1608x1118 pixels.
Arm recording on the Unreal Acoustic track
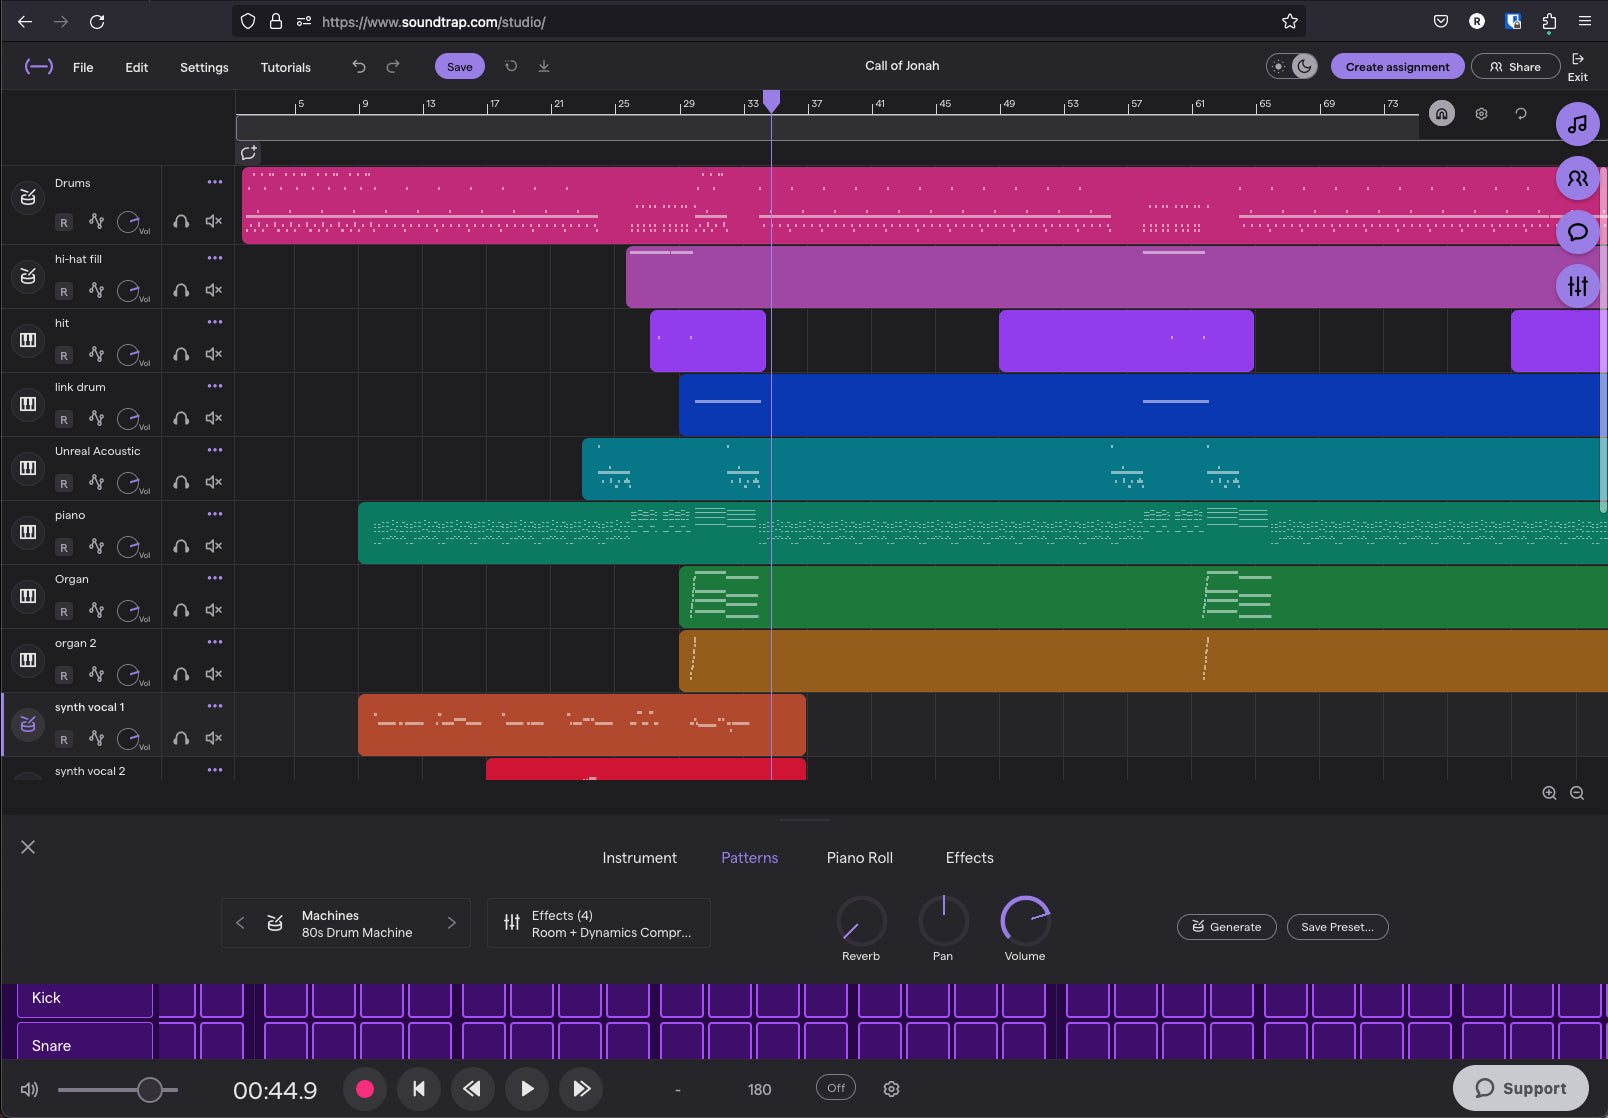[63, 482]
